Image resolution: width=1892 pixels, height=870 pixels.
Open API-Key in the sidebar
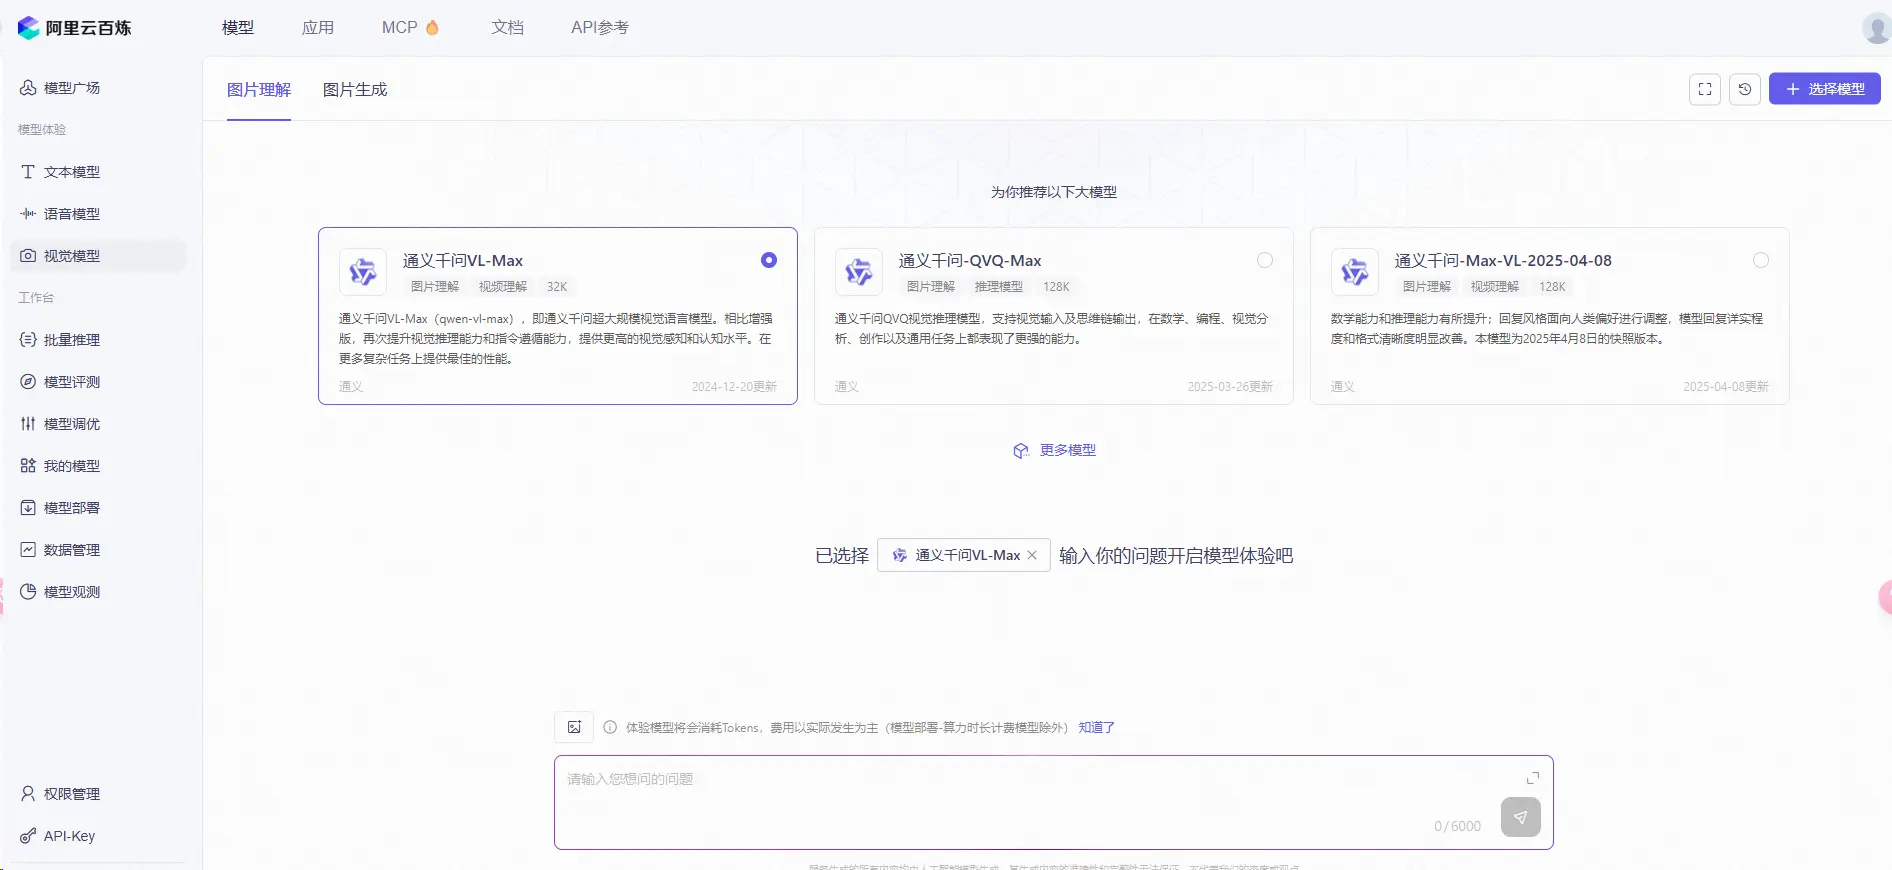(98, 836)
